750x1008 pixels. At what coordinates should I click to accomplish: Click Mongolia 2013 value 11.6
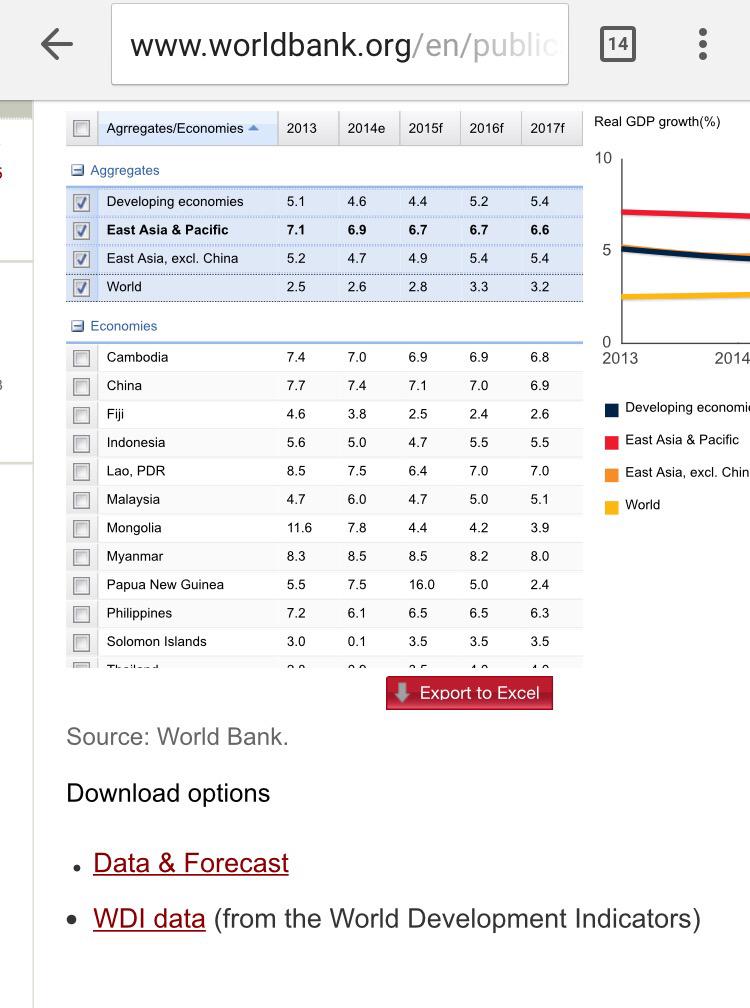point(299,528)
